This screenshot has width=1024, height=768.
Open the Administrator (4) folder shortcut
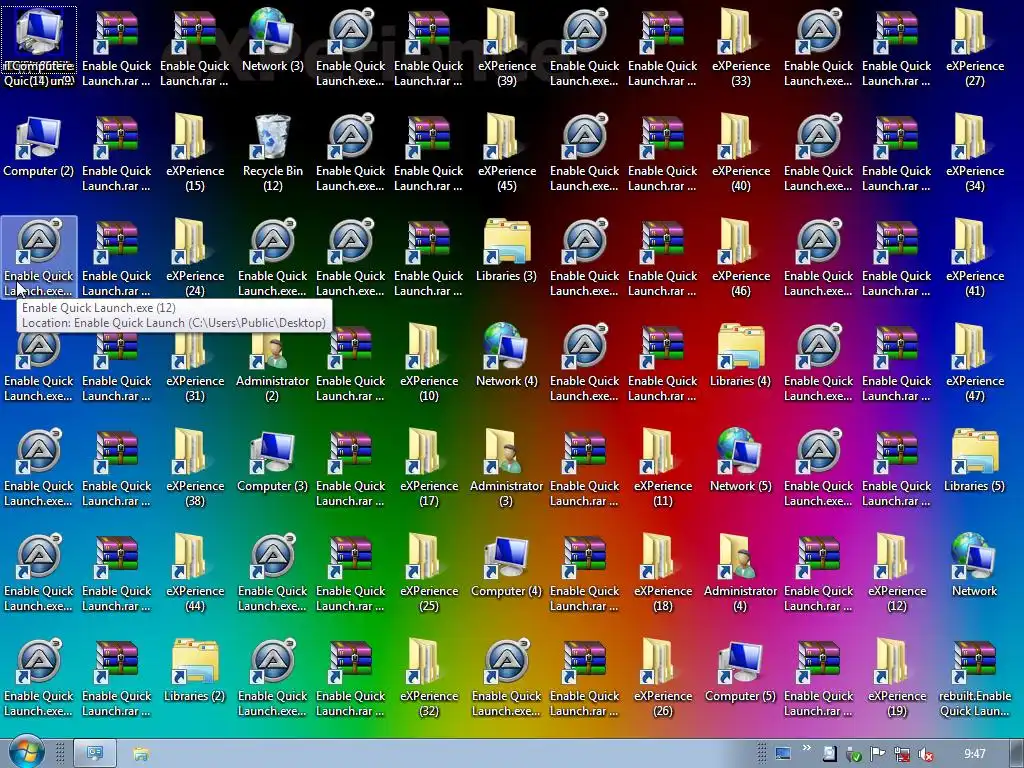point(741,573)
